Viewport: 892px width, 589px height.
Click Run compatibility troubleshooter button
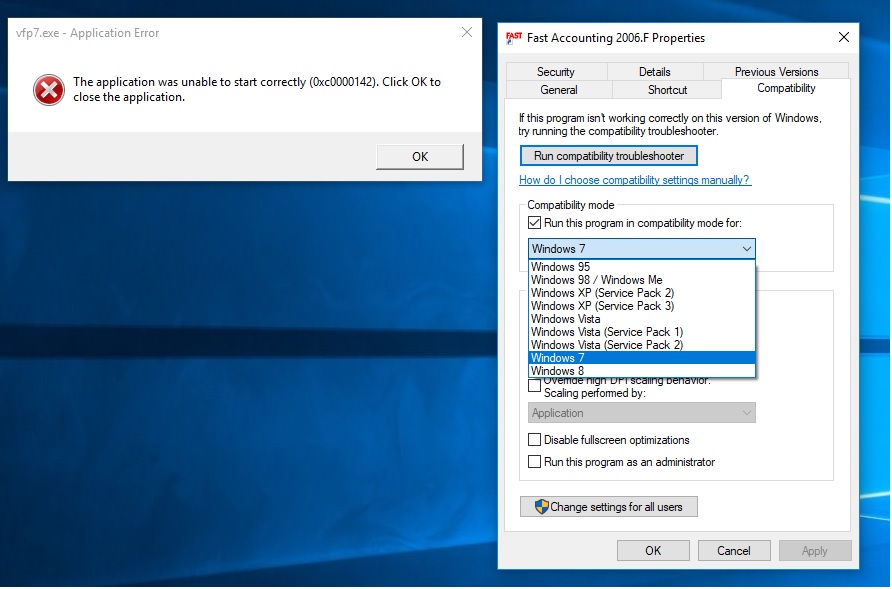(x=608, y=156)
